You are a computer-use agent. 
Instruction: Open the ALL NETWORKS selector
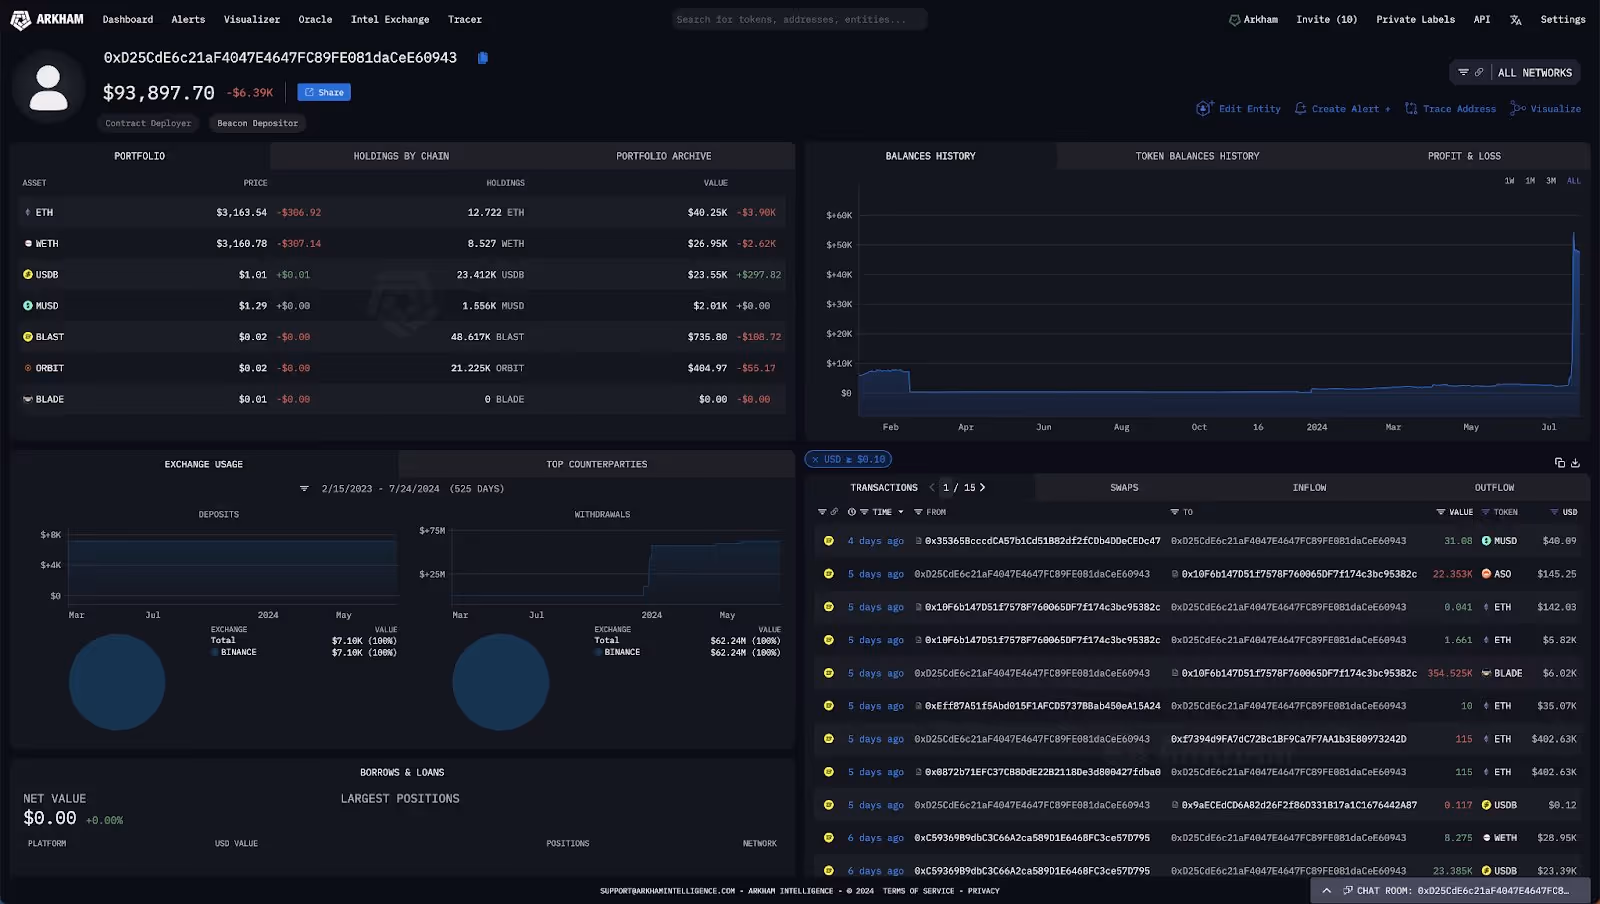pos(1535,73)
